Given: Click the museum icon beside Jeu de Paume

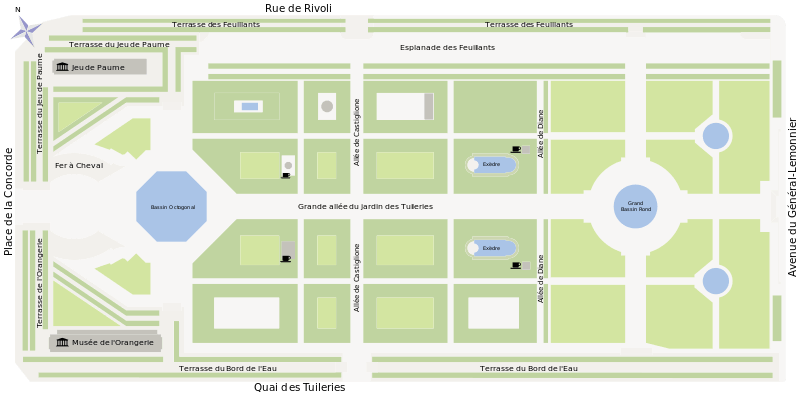Looking at the screenshot, I should (62, 67).
